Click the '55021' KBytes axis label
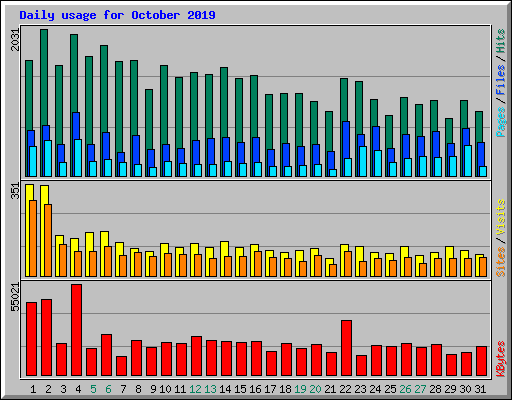 pyautogui.click(x=15, y=297)
